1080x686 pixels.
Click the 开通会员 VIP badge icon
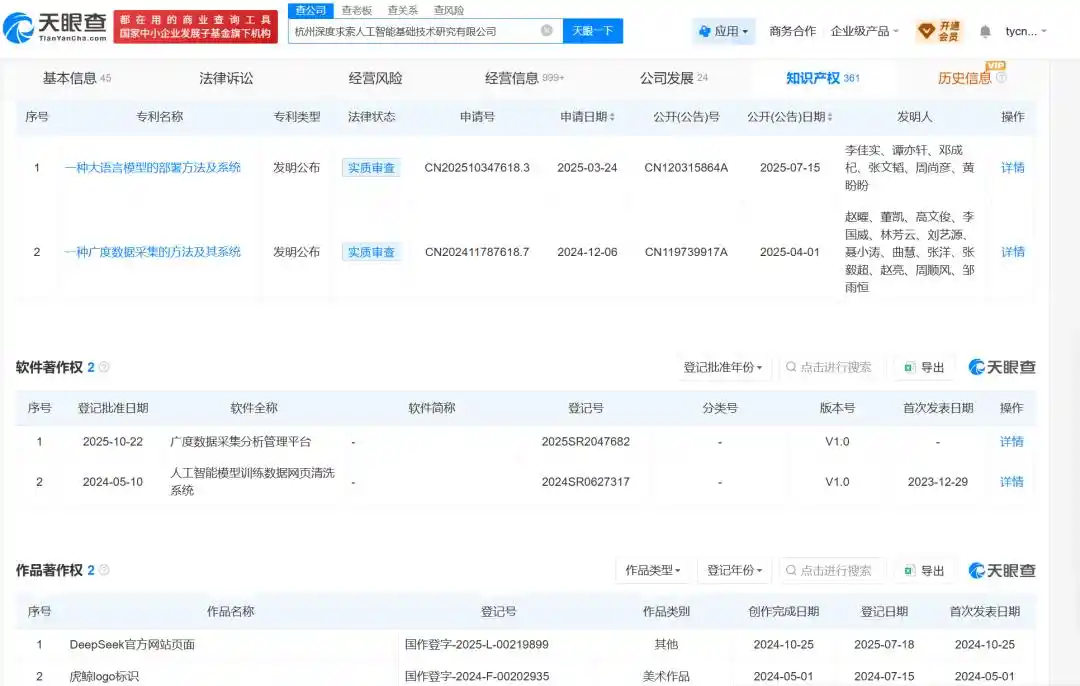coord(926,30)
